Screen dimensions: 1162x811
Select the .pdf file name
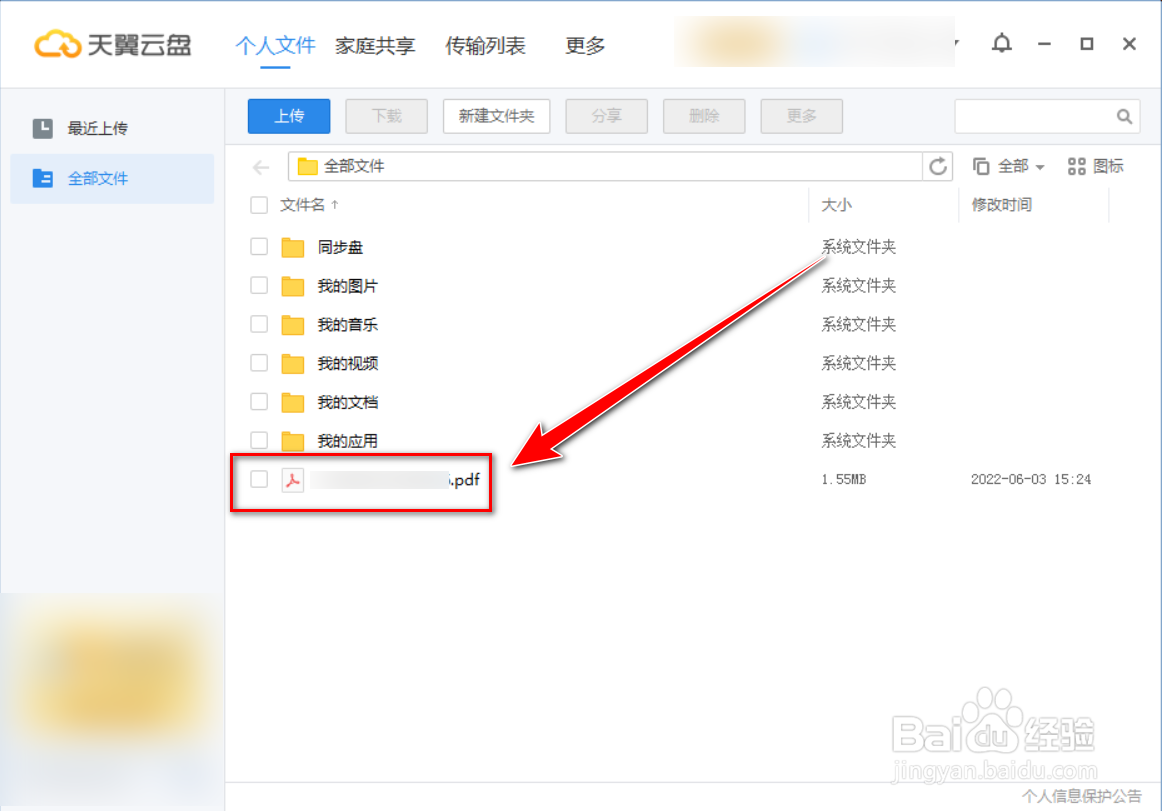(395, 480)
